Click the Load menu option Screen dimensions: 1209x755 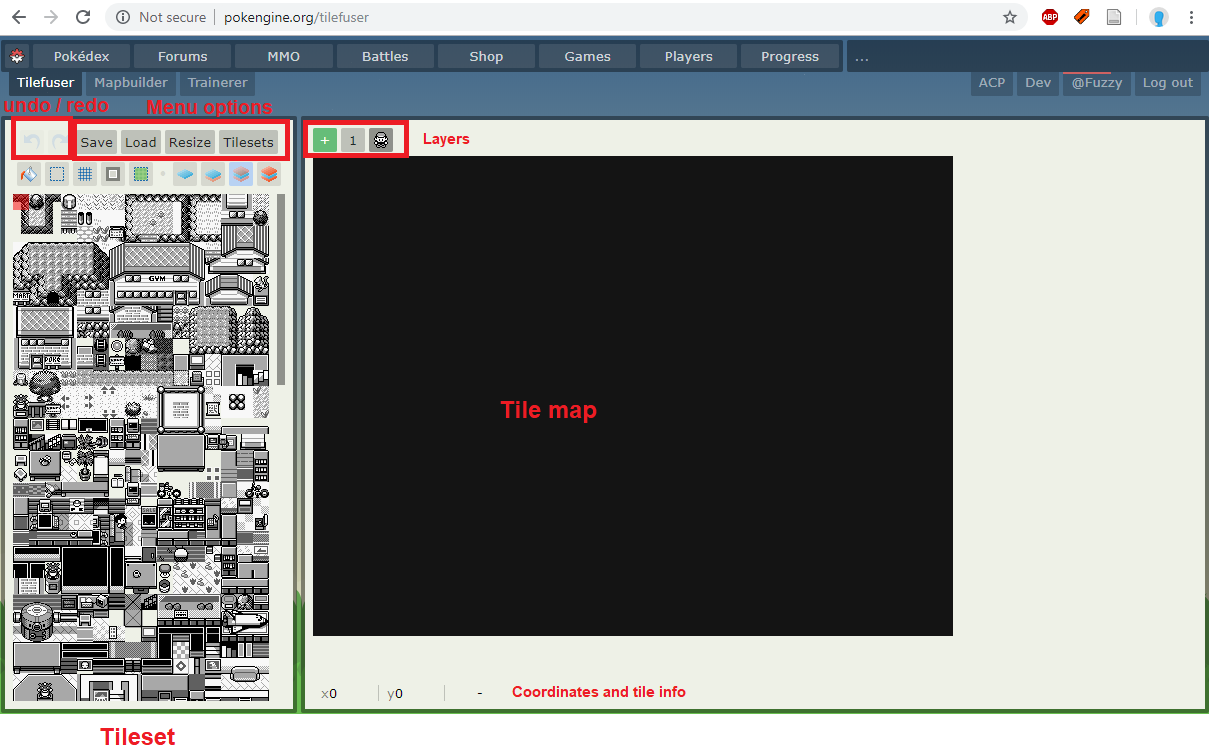(x=141, y=142)
